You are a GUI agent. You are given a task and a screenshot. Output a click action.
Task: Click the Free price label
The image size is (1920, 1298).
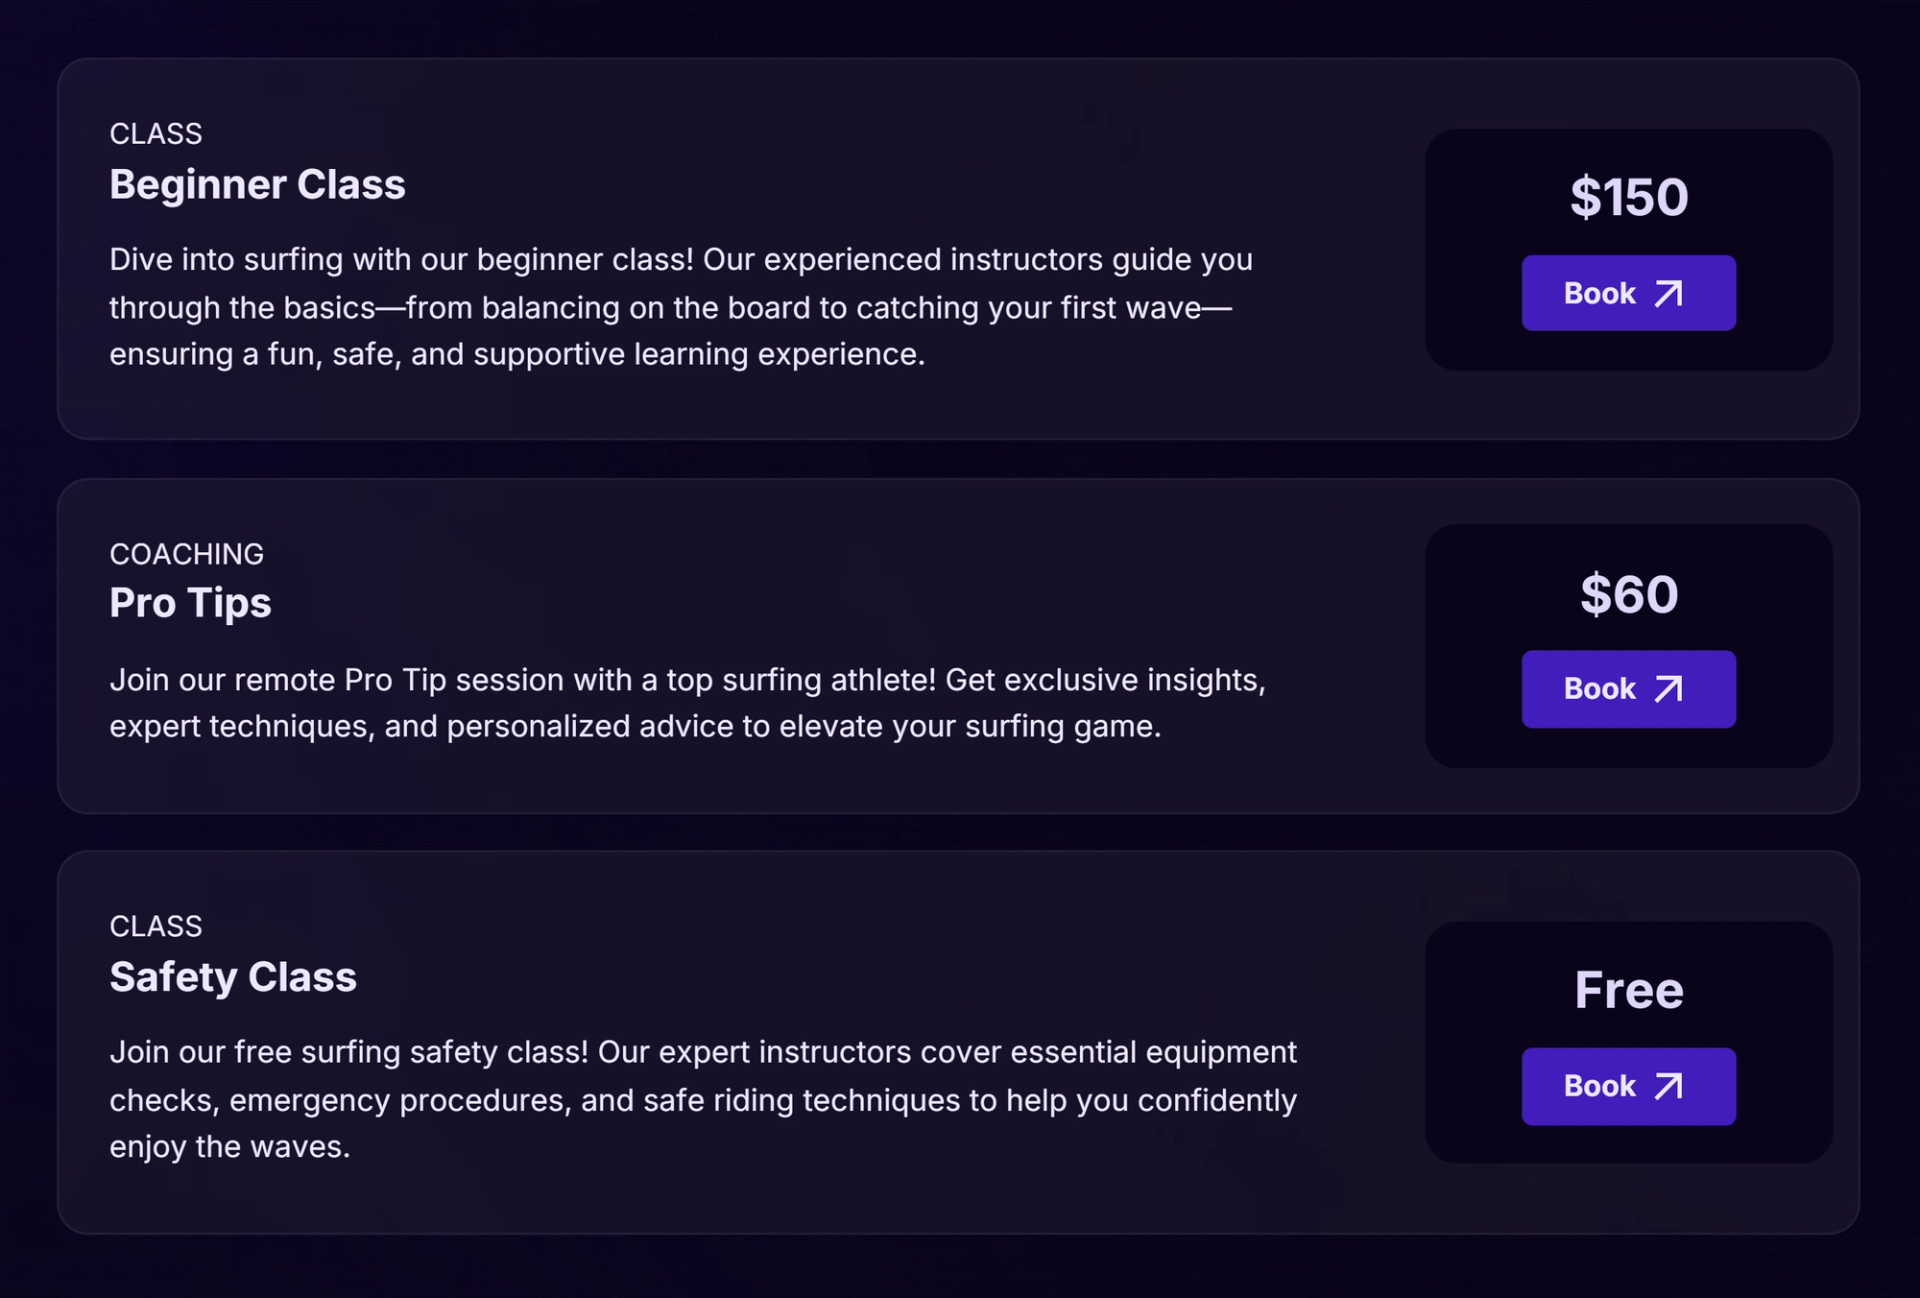[1628, 990]
